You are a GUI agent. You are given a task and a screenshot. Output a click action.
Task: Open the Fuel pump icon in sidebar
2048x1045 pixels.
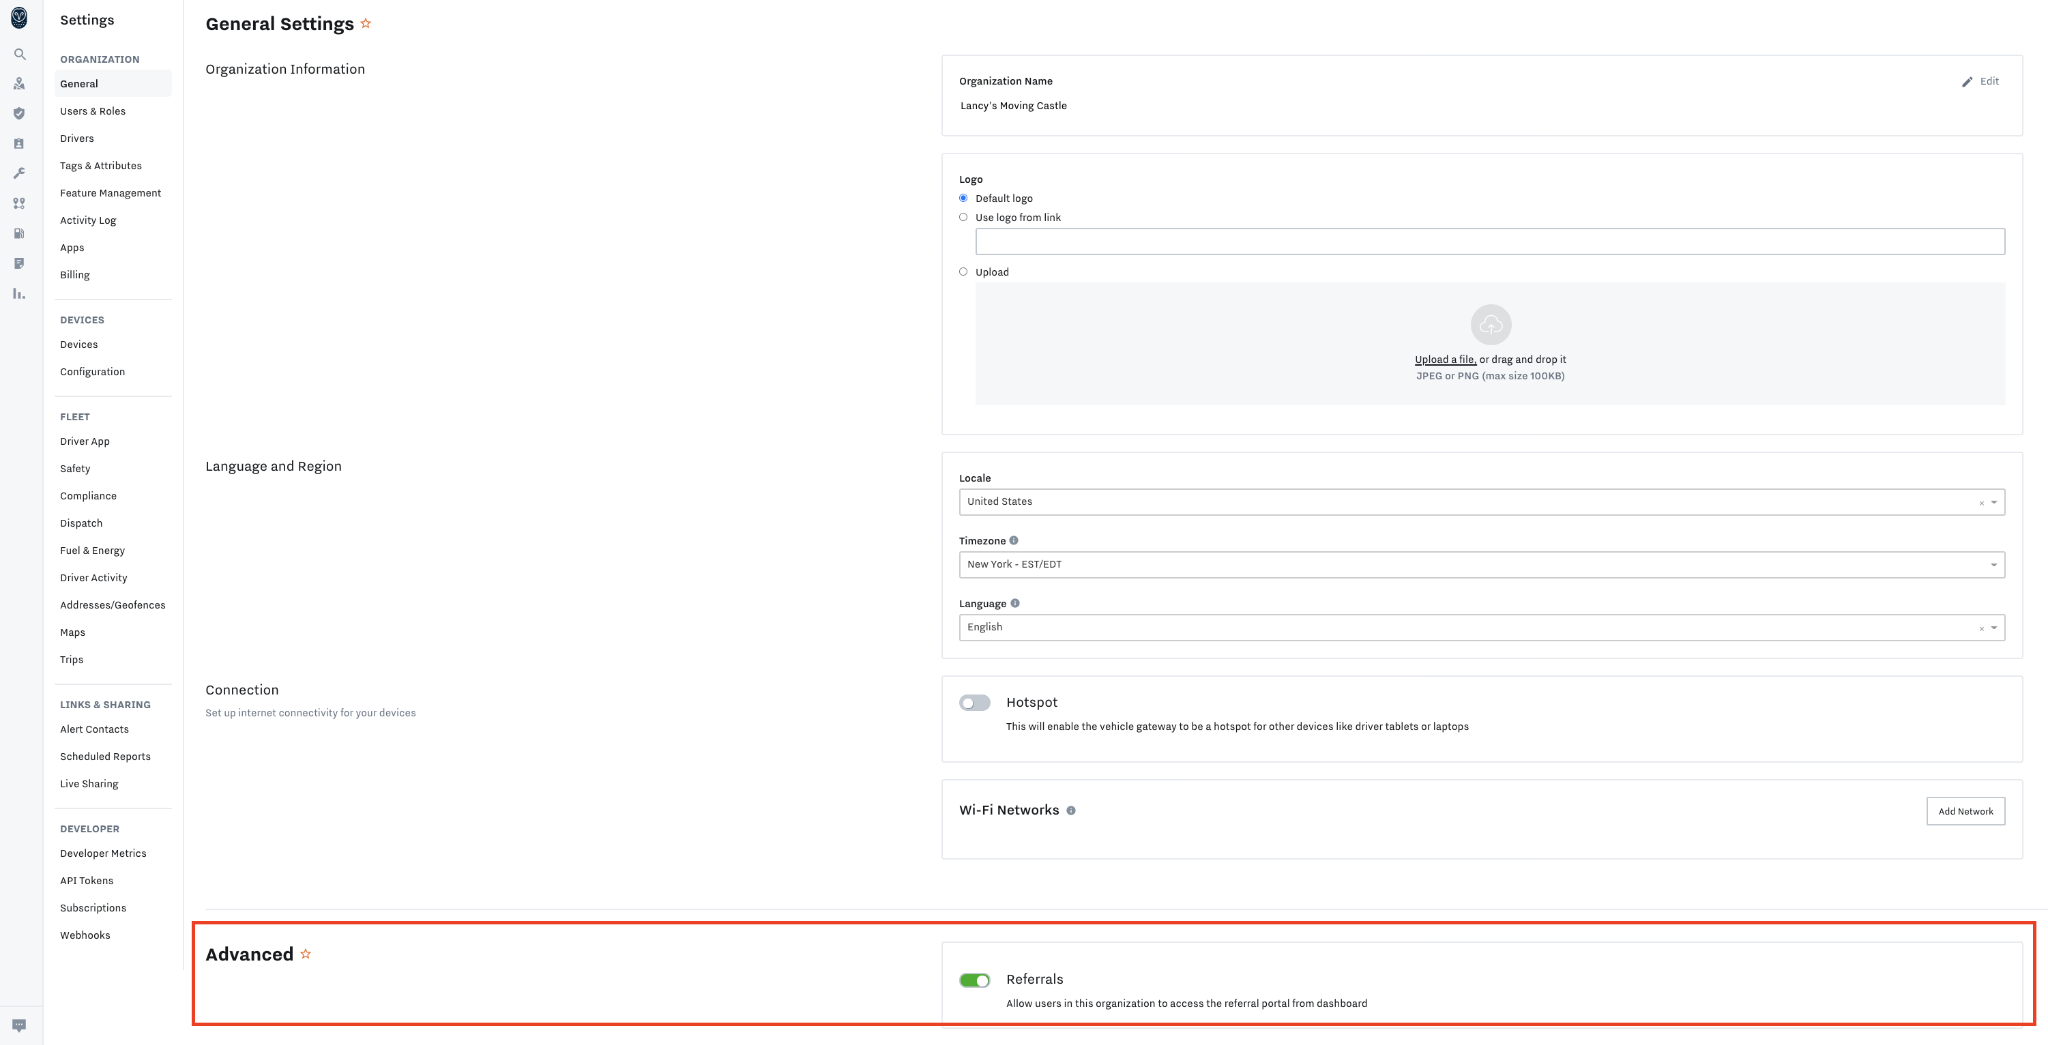19,233
